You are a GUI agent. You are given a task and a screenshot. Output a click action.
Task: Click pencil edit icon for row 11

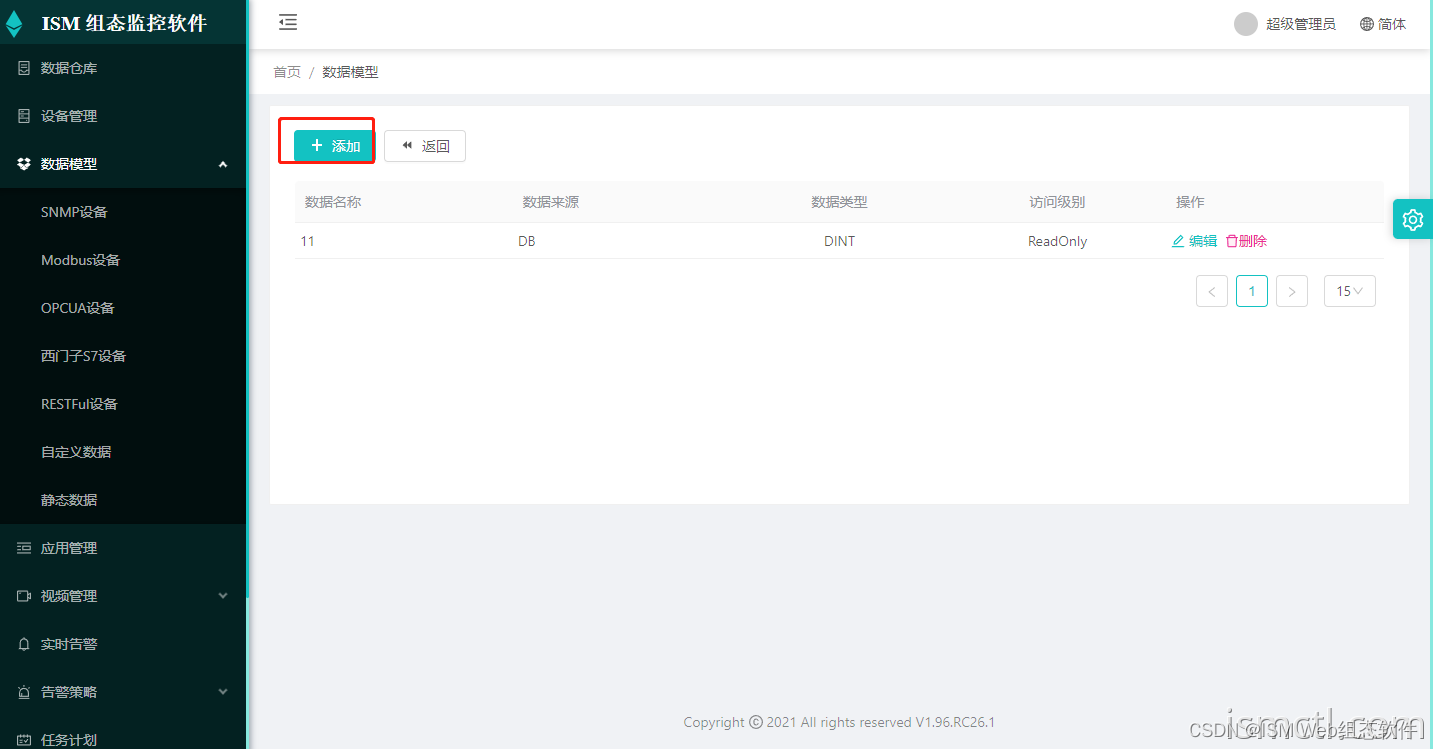point(1178,241)
